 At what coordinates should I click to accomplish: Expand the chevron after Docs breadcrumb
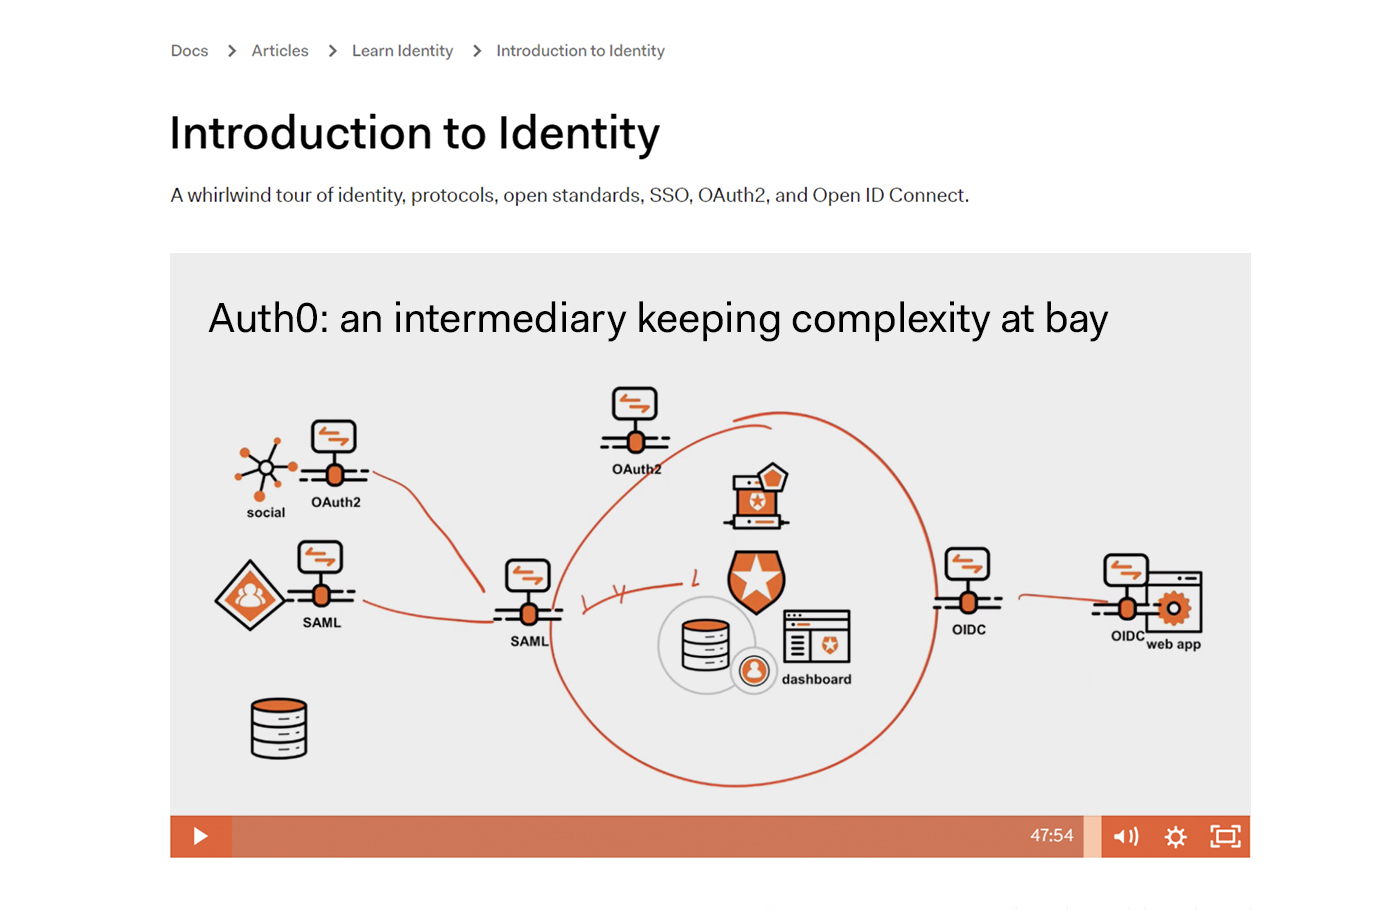[x=230, y=50]
